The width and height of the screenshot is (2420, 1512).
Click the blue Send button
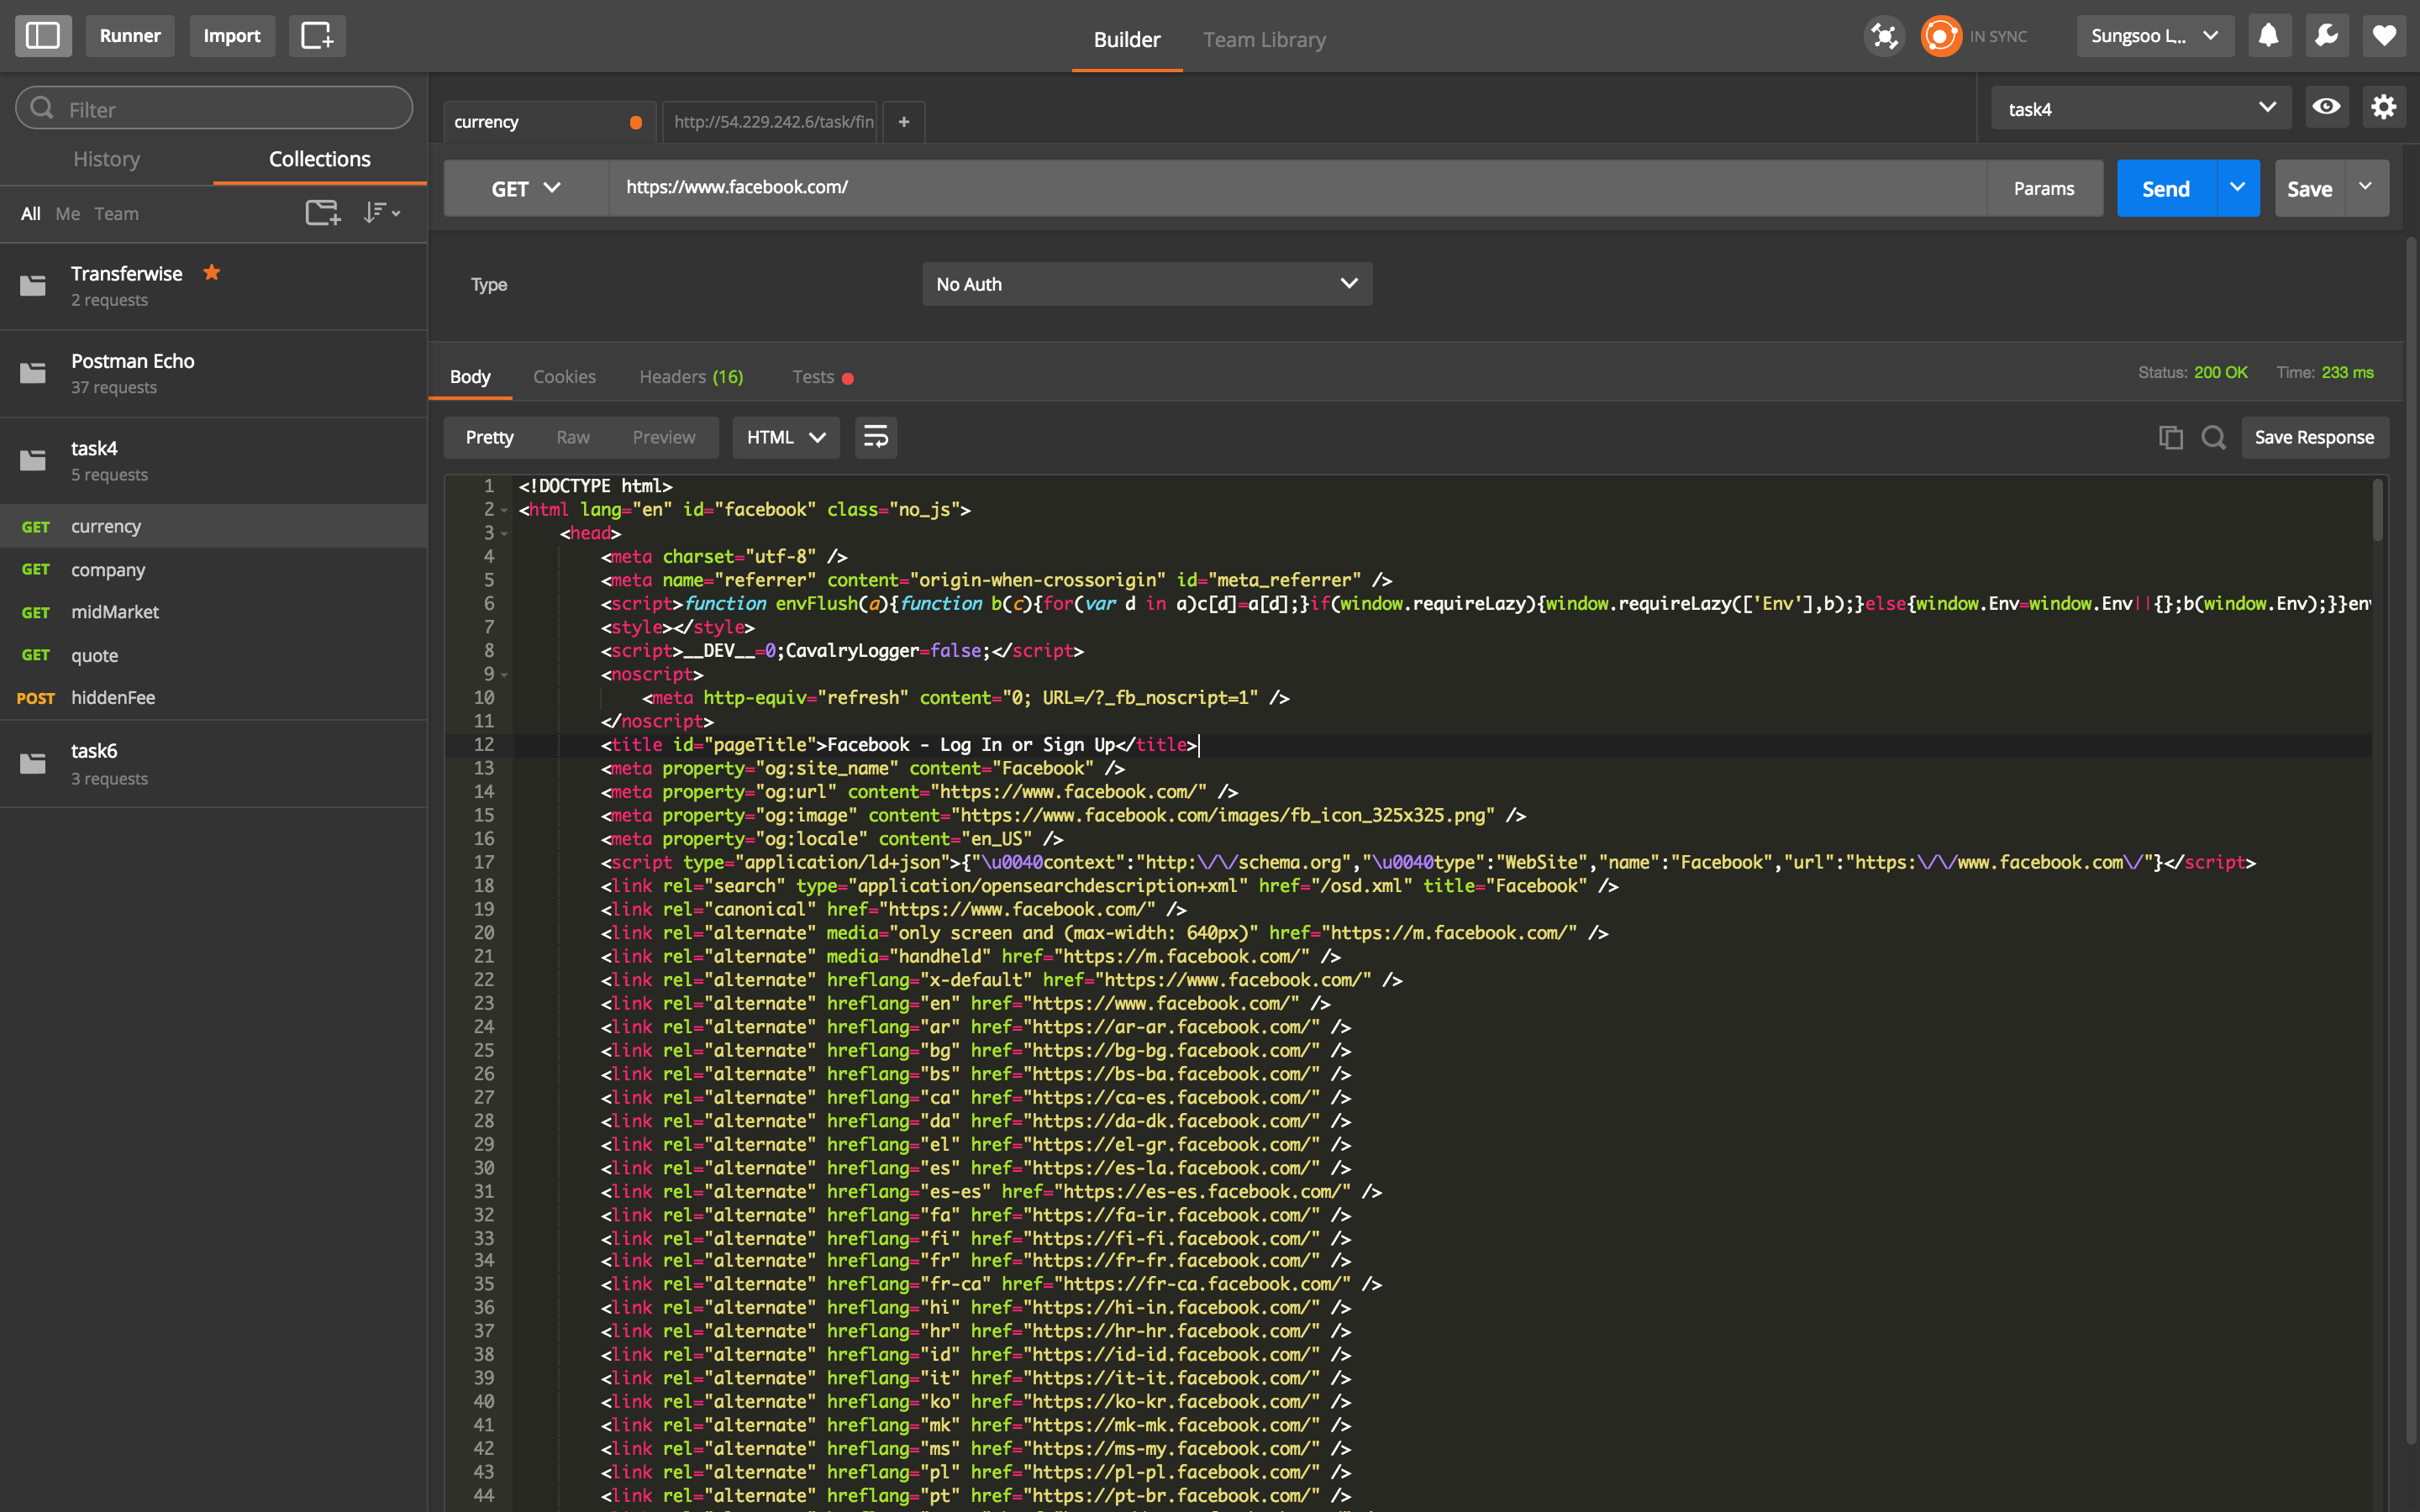click(2165, 188)
